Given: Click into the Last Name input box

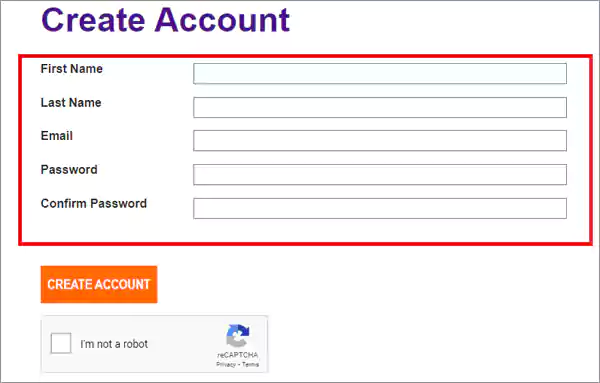Looking at the screenshot, I should (x=380, y=107).
